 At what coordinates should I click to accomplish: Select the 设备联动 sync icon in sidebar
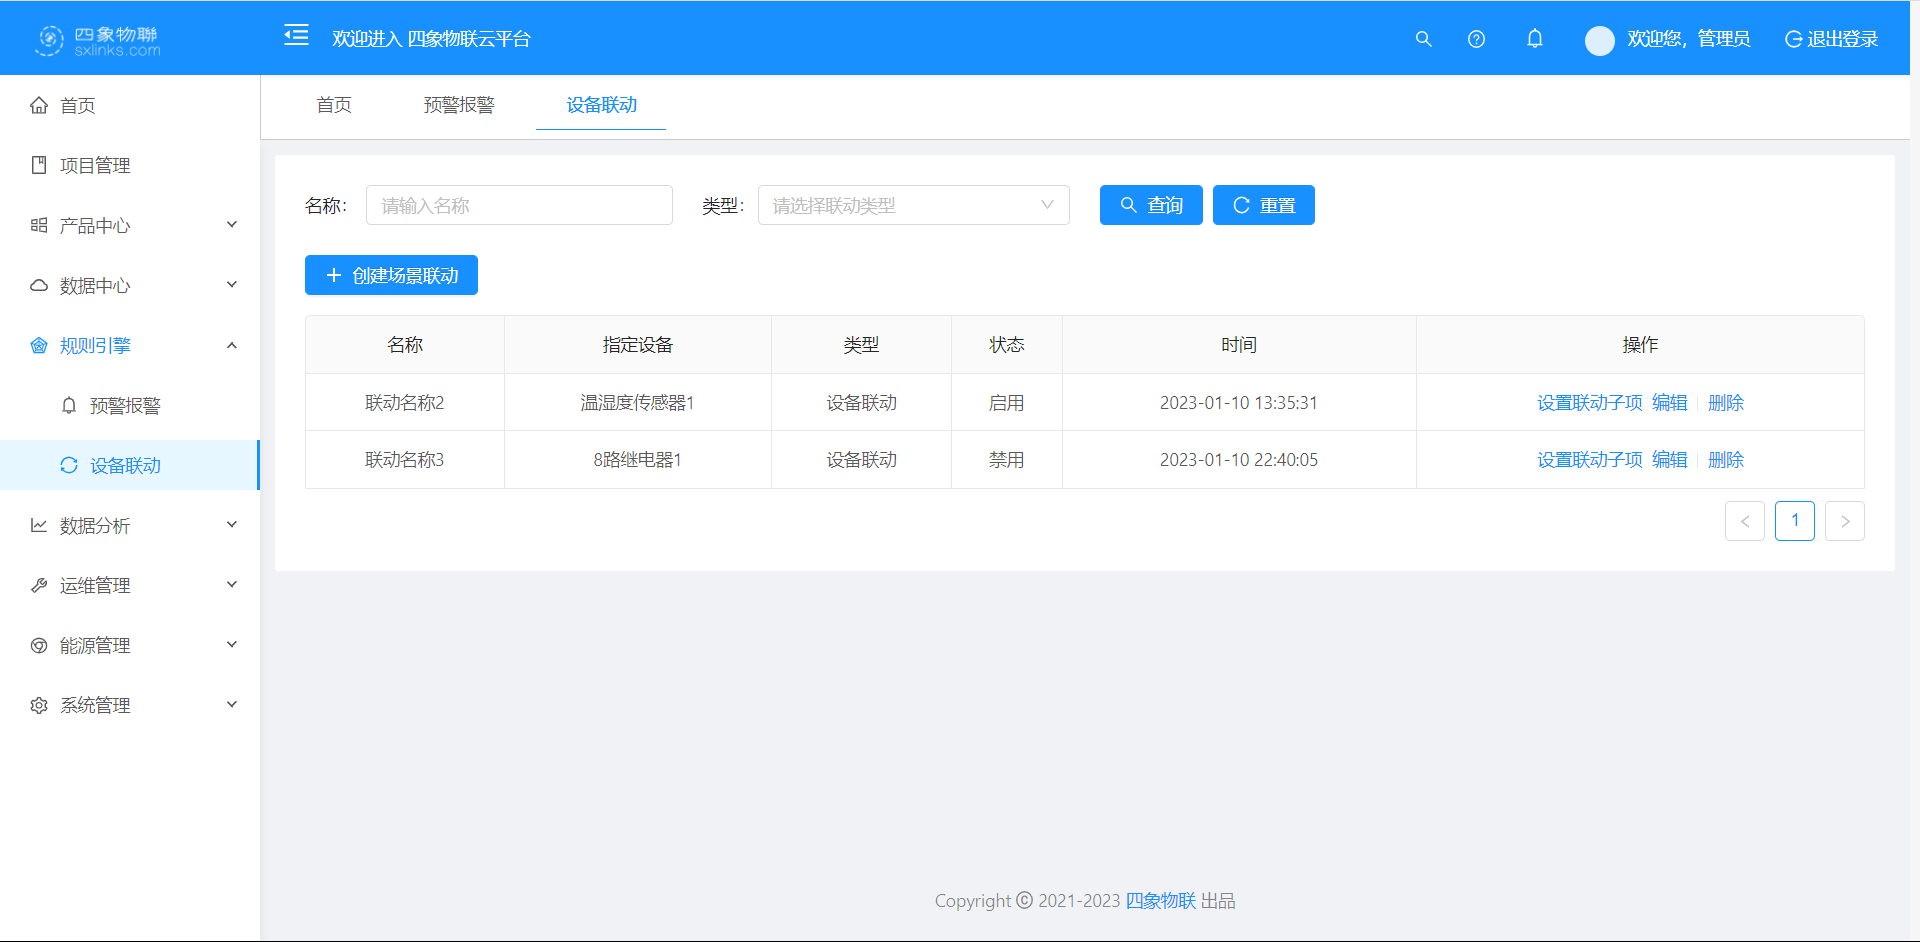pyautogui.click(x=68, y=465)
